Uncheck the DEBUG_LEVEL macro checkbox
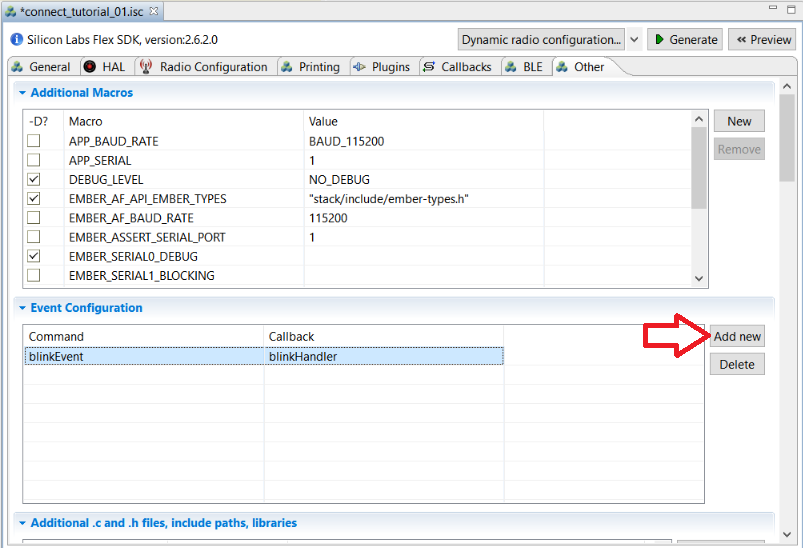Screen dimensions: 803x548 [x=34, y=179]
